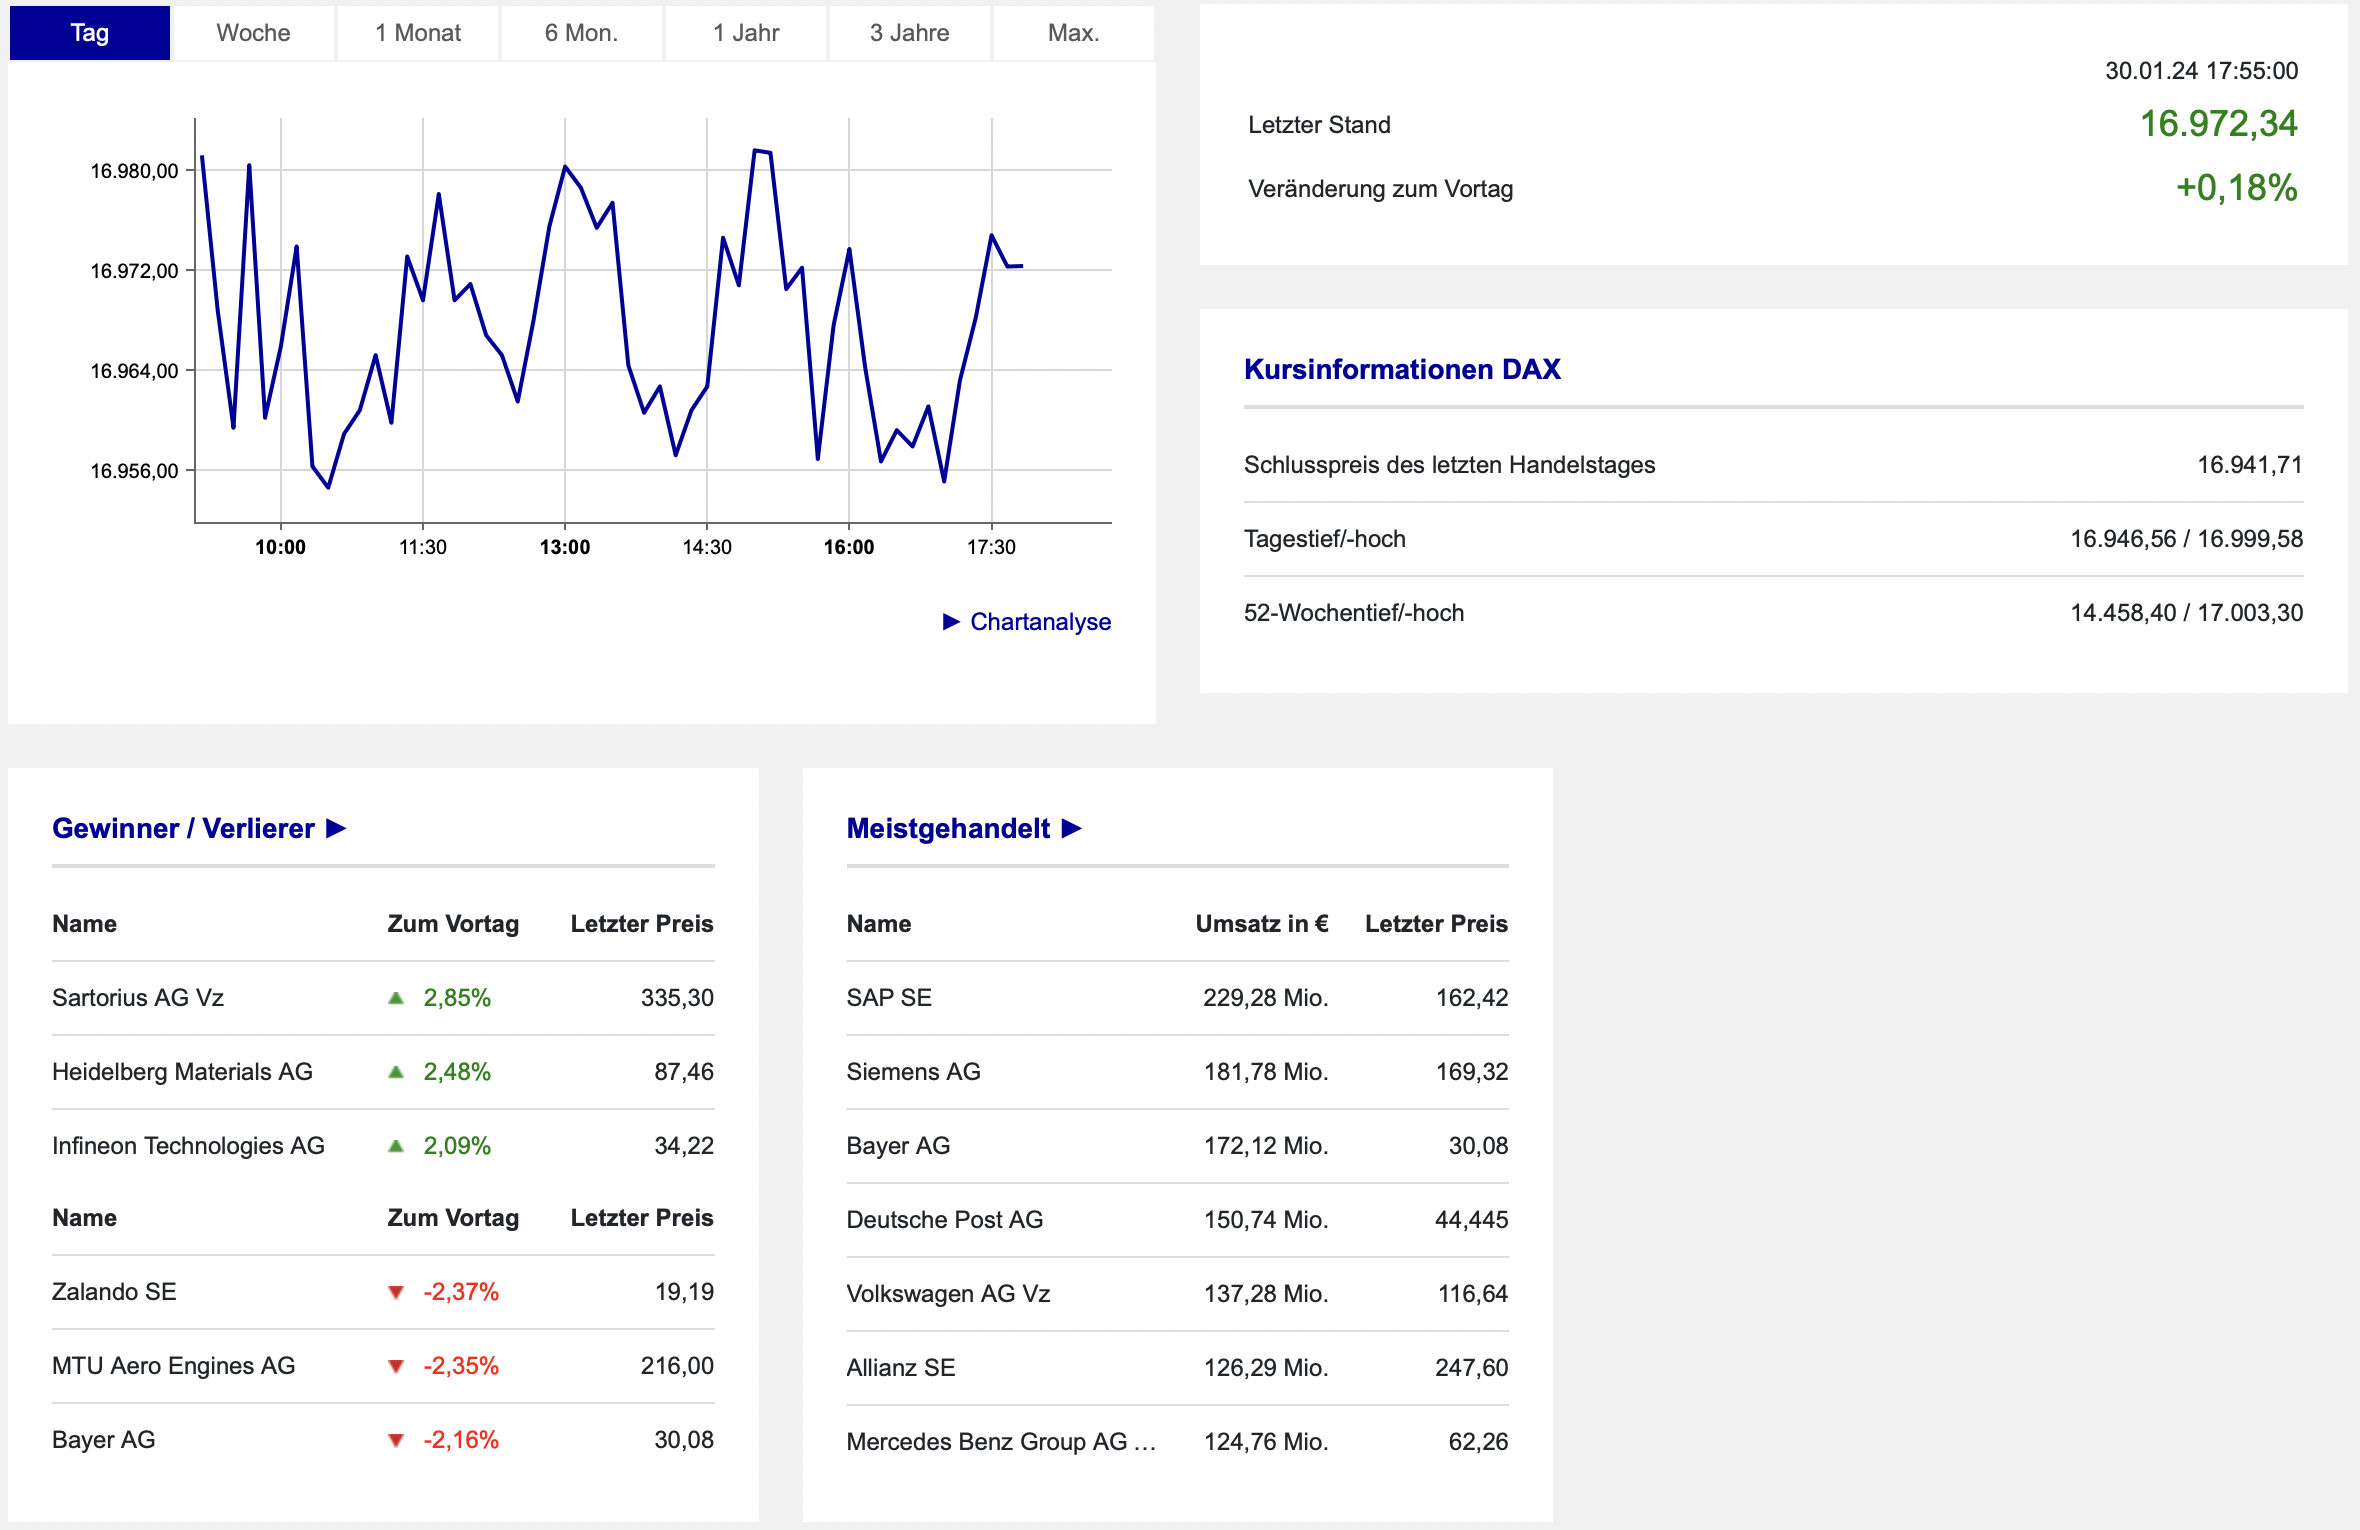Click the arrow next to Gewinner / Verlierer
The height and width of the screenshot is (1530, 2360).
point(337,828)
